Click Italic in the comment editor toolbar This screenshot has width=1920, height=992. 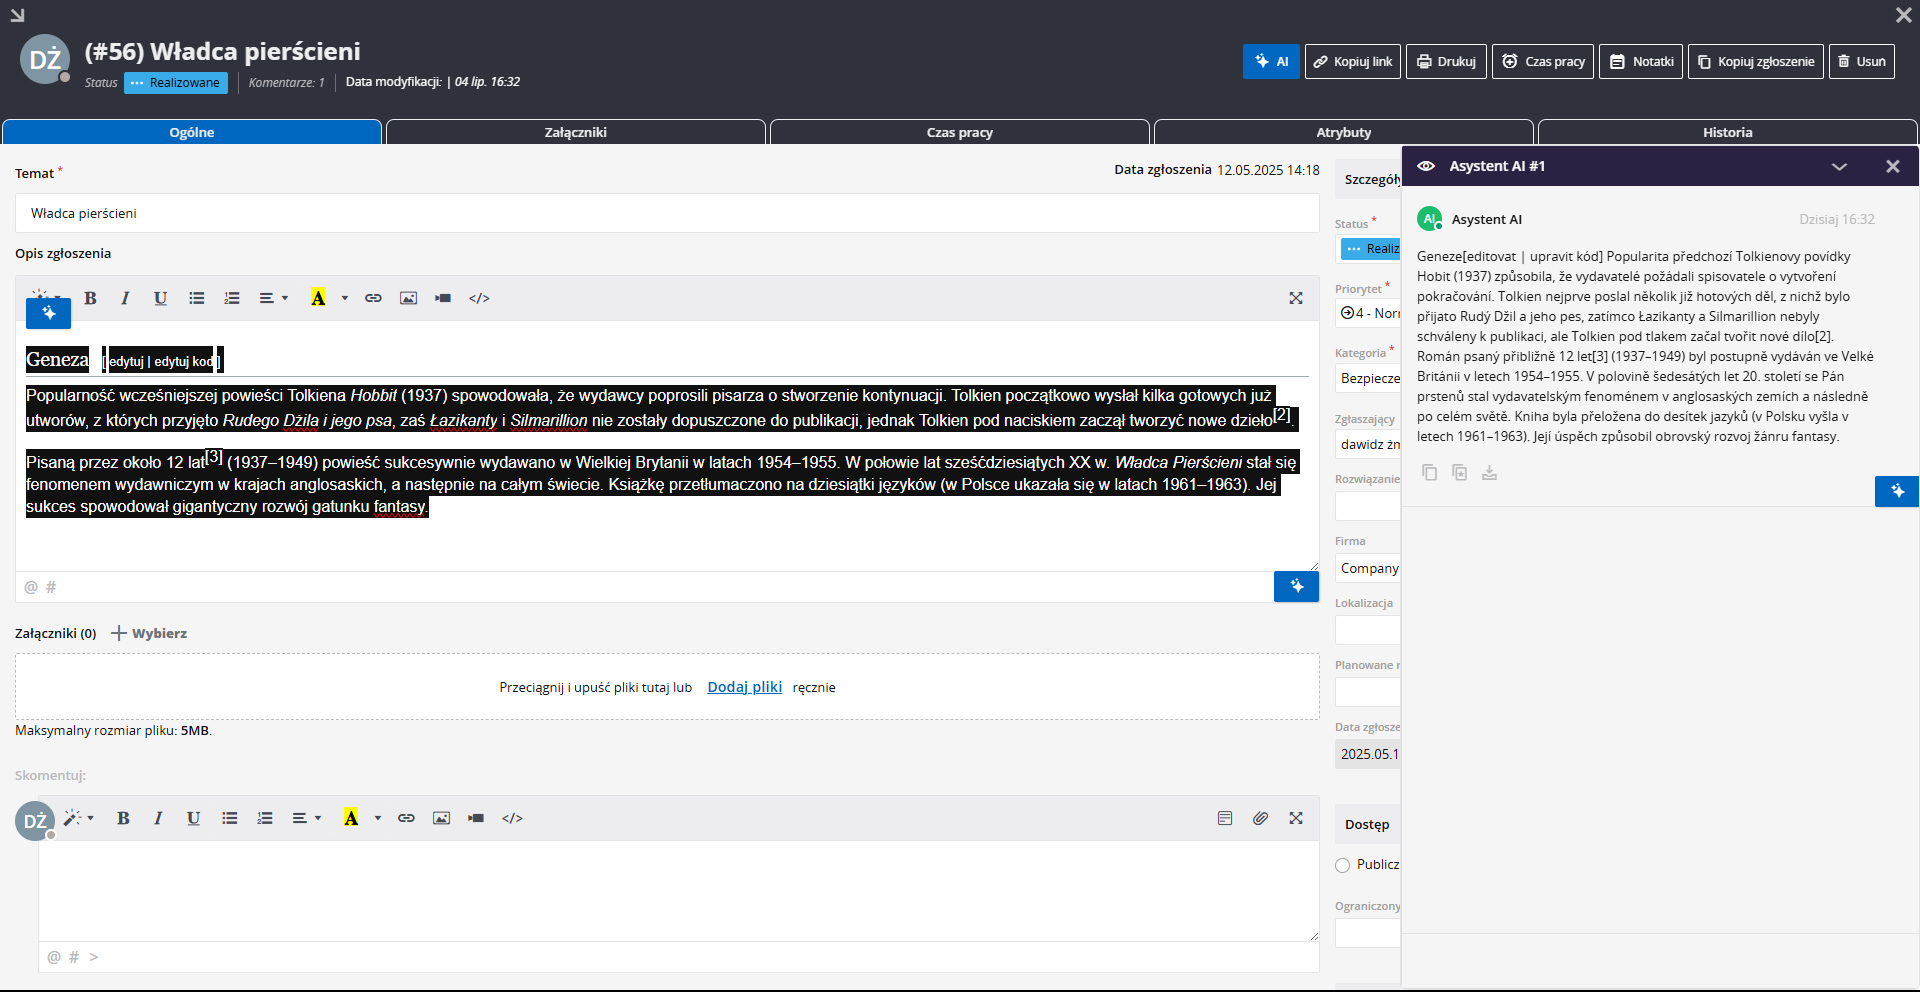(158, 818)
